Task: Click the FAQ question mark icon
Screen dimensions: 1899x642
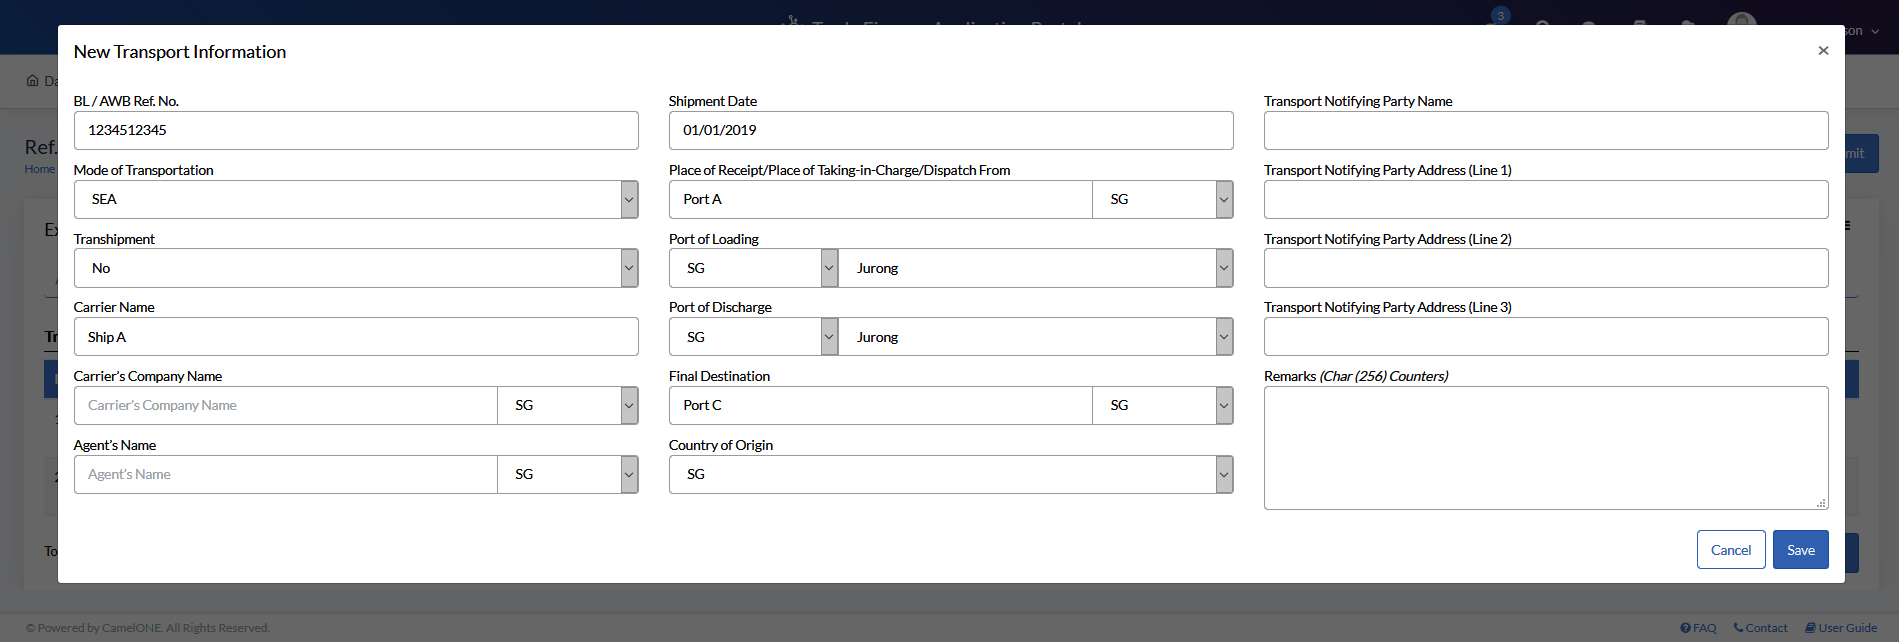Action: tap(1685, 628)
